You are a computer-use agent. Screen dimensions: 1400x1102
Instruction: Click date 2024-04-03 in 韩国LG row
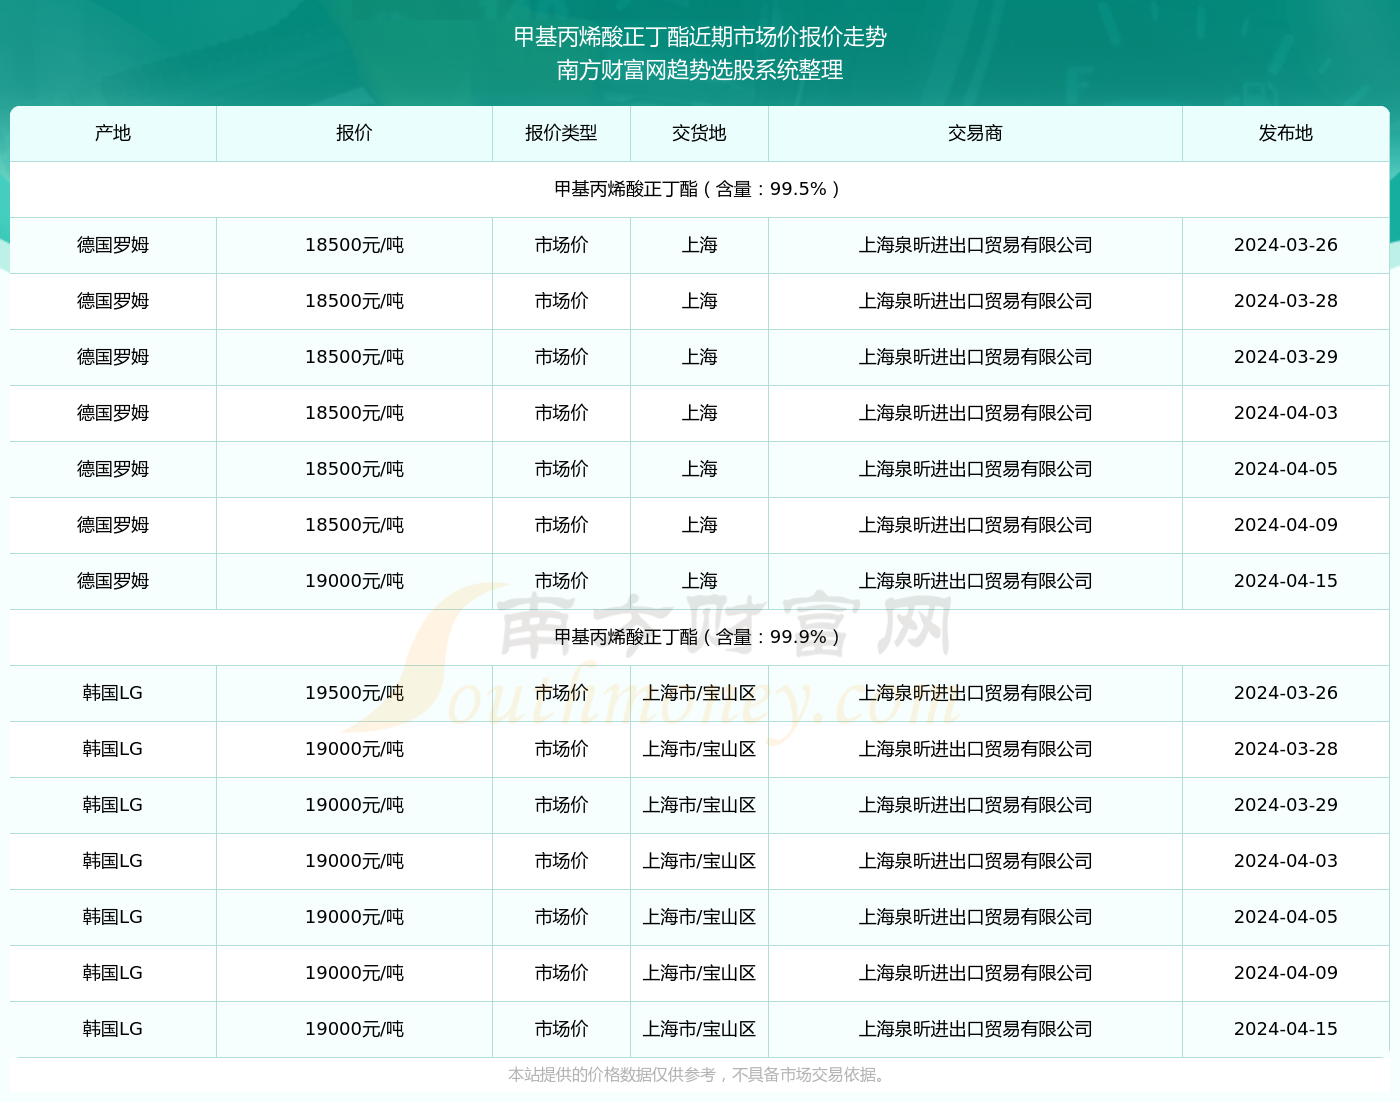point(1286,861)
